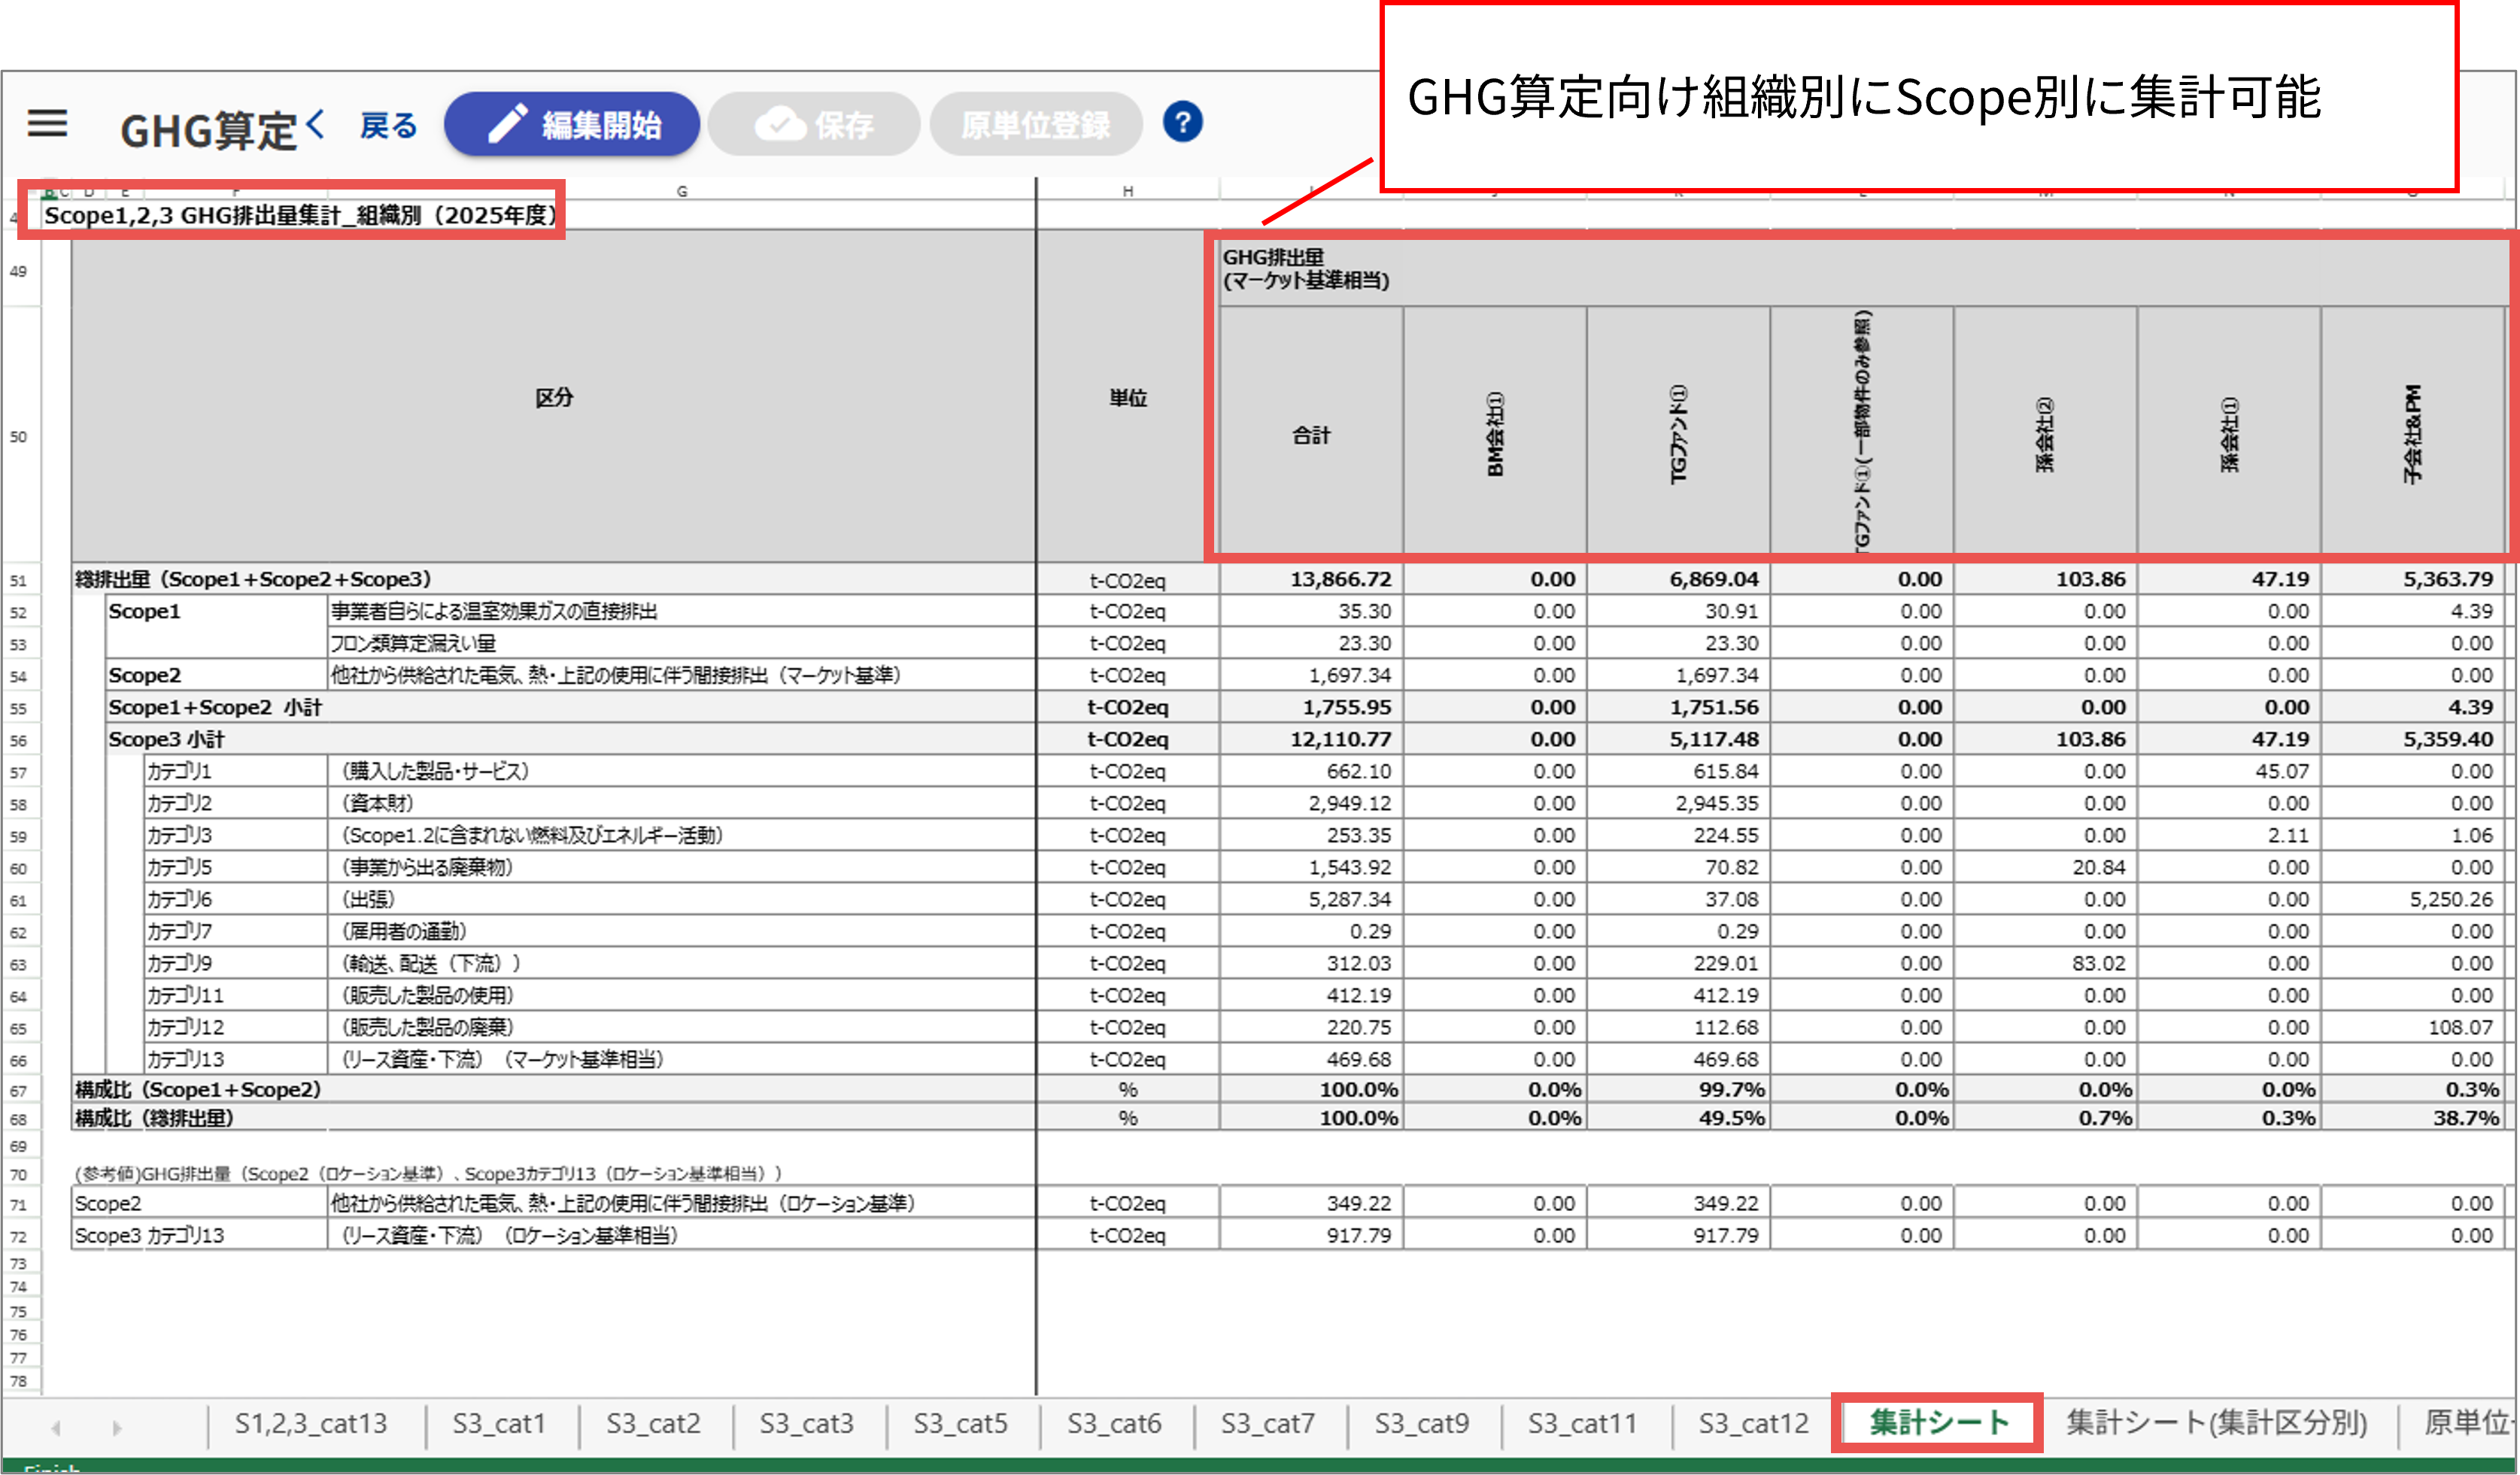Select the 38.7% cell in 構成比 row
2520x1475 pixels.
pos(2412,1117)
